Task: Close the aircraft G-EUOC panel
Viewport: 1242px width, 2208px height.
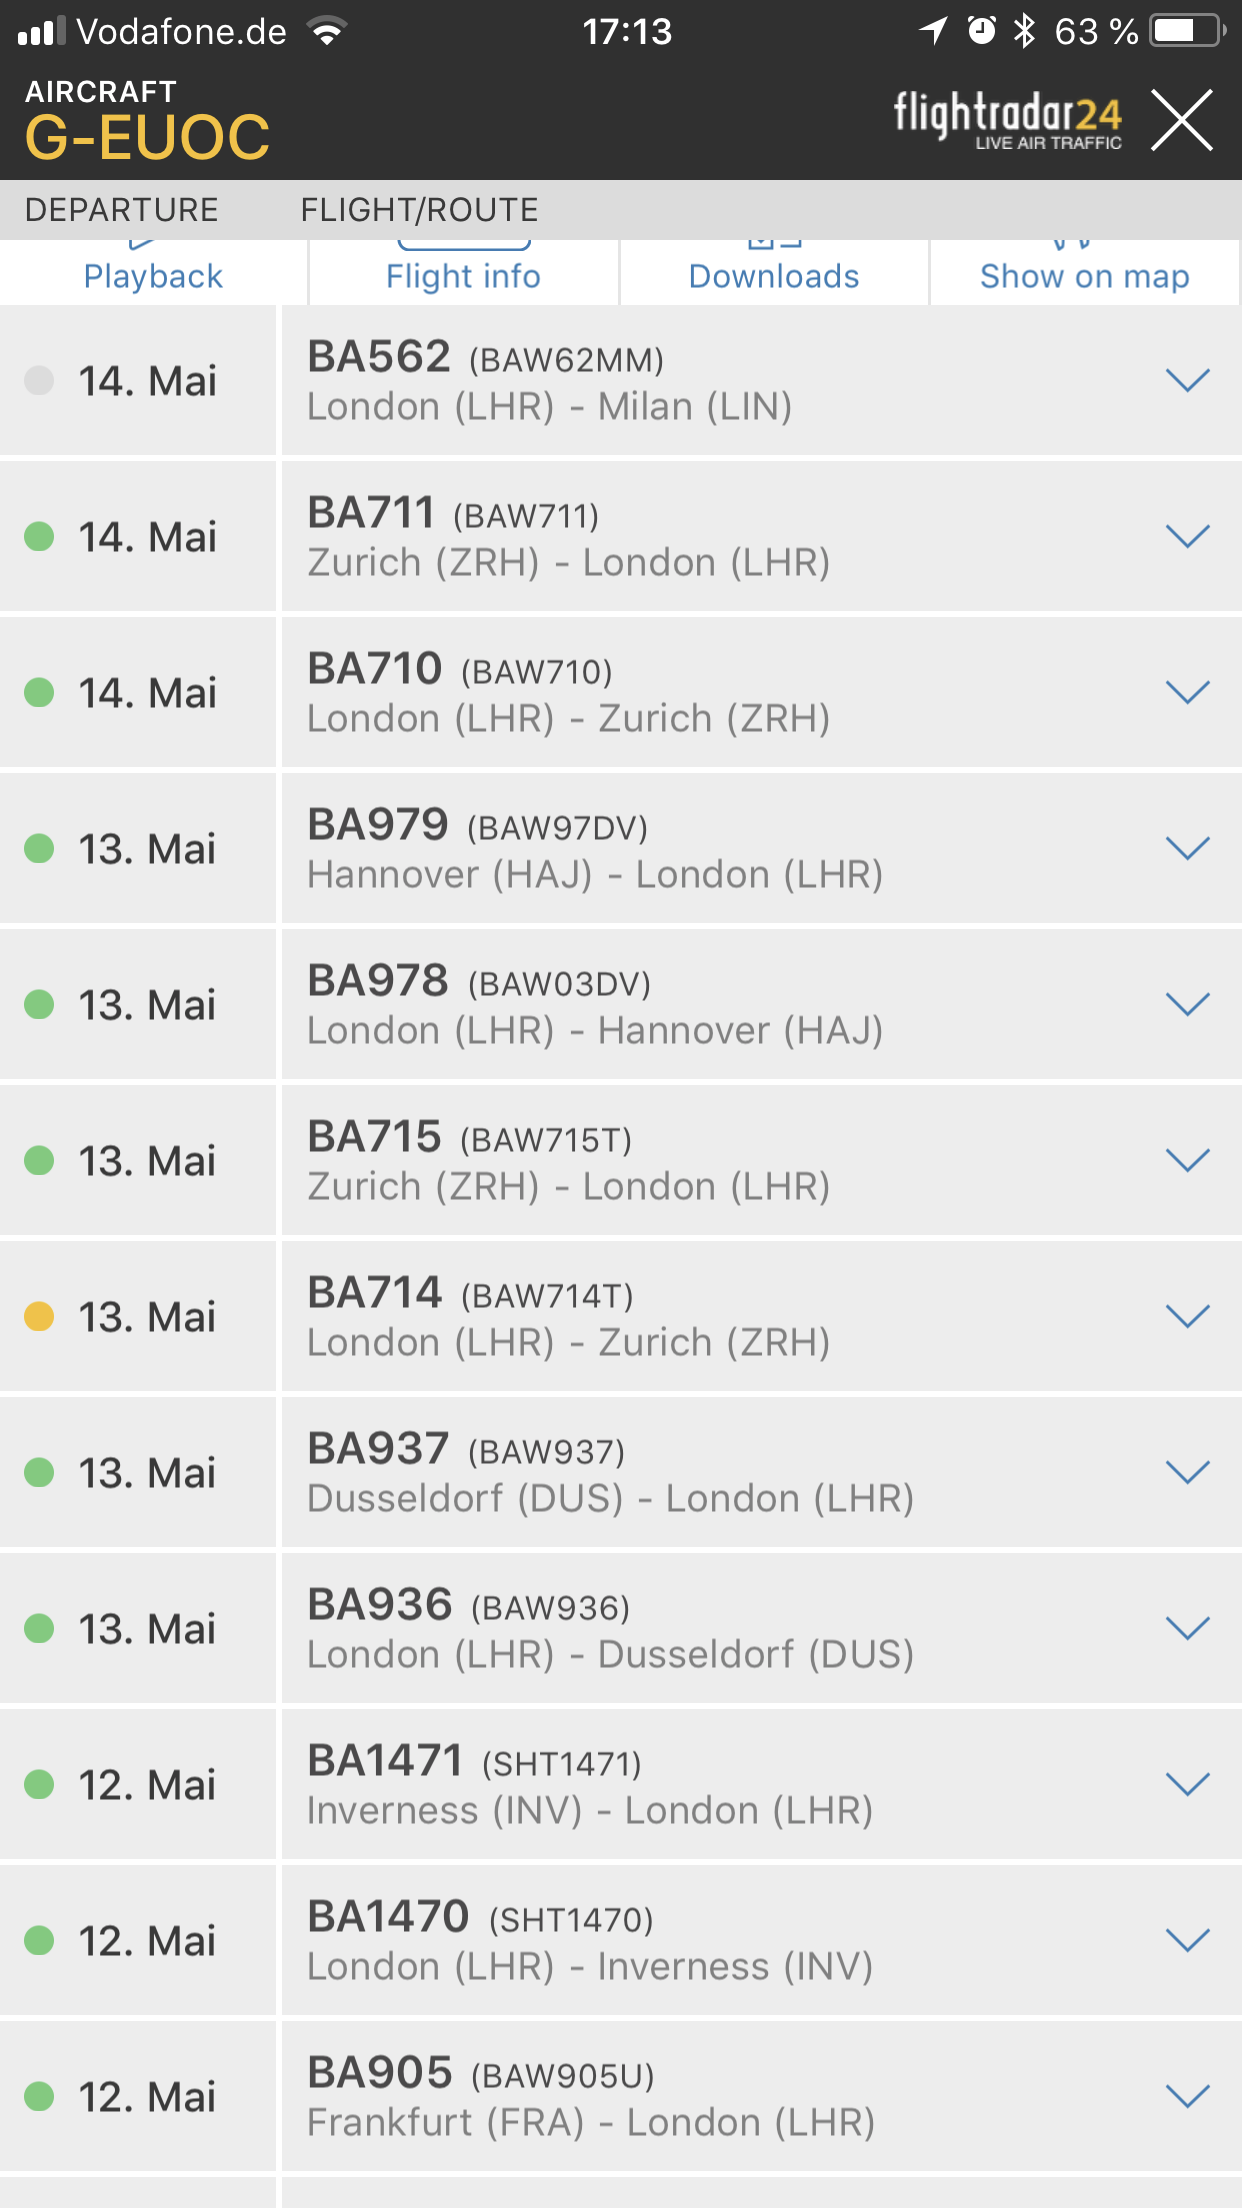Action: [x=1181, y=120]
